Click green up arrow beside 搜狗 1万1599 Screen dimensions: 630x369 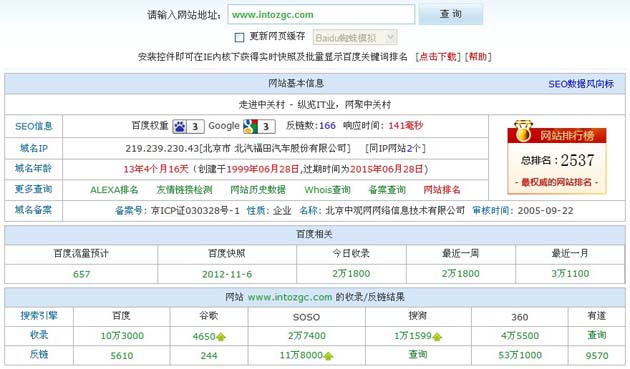click(437, 337)
